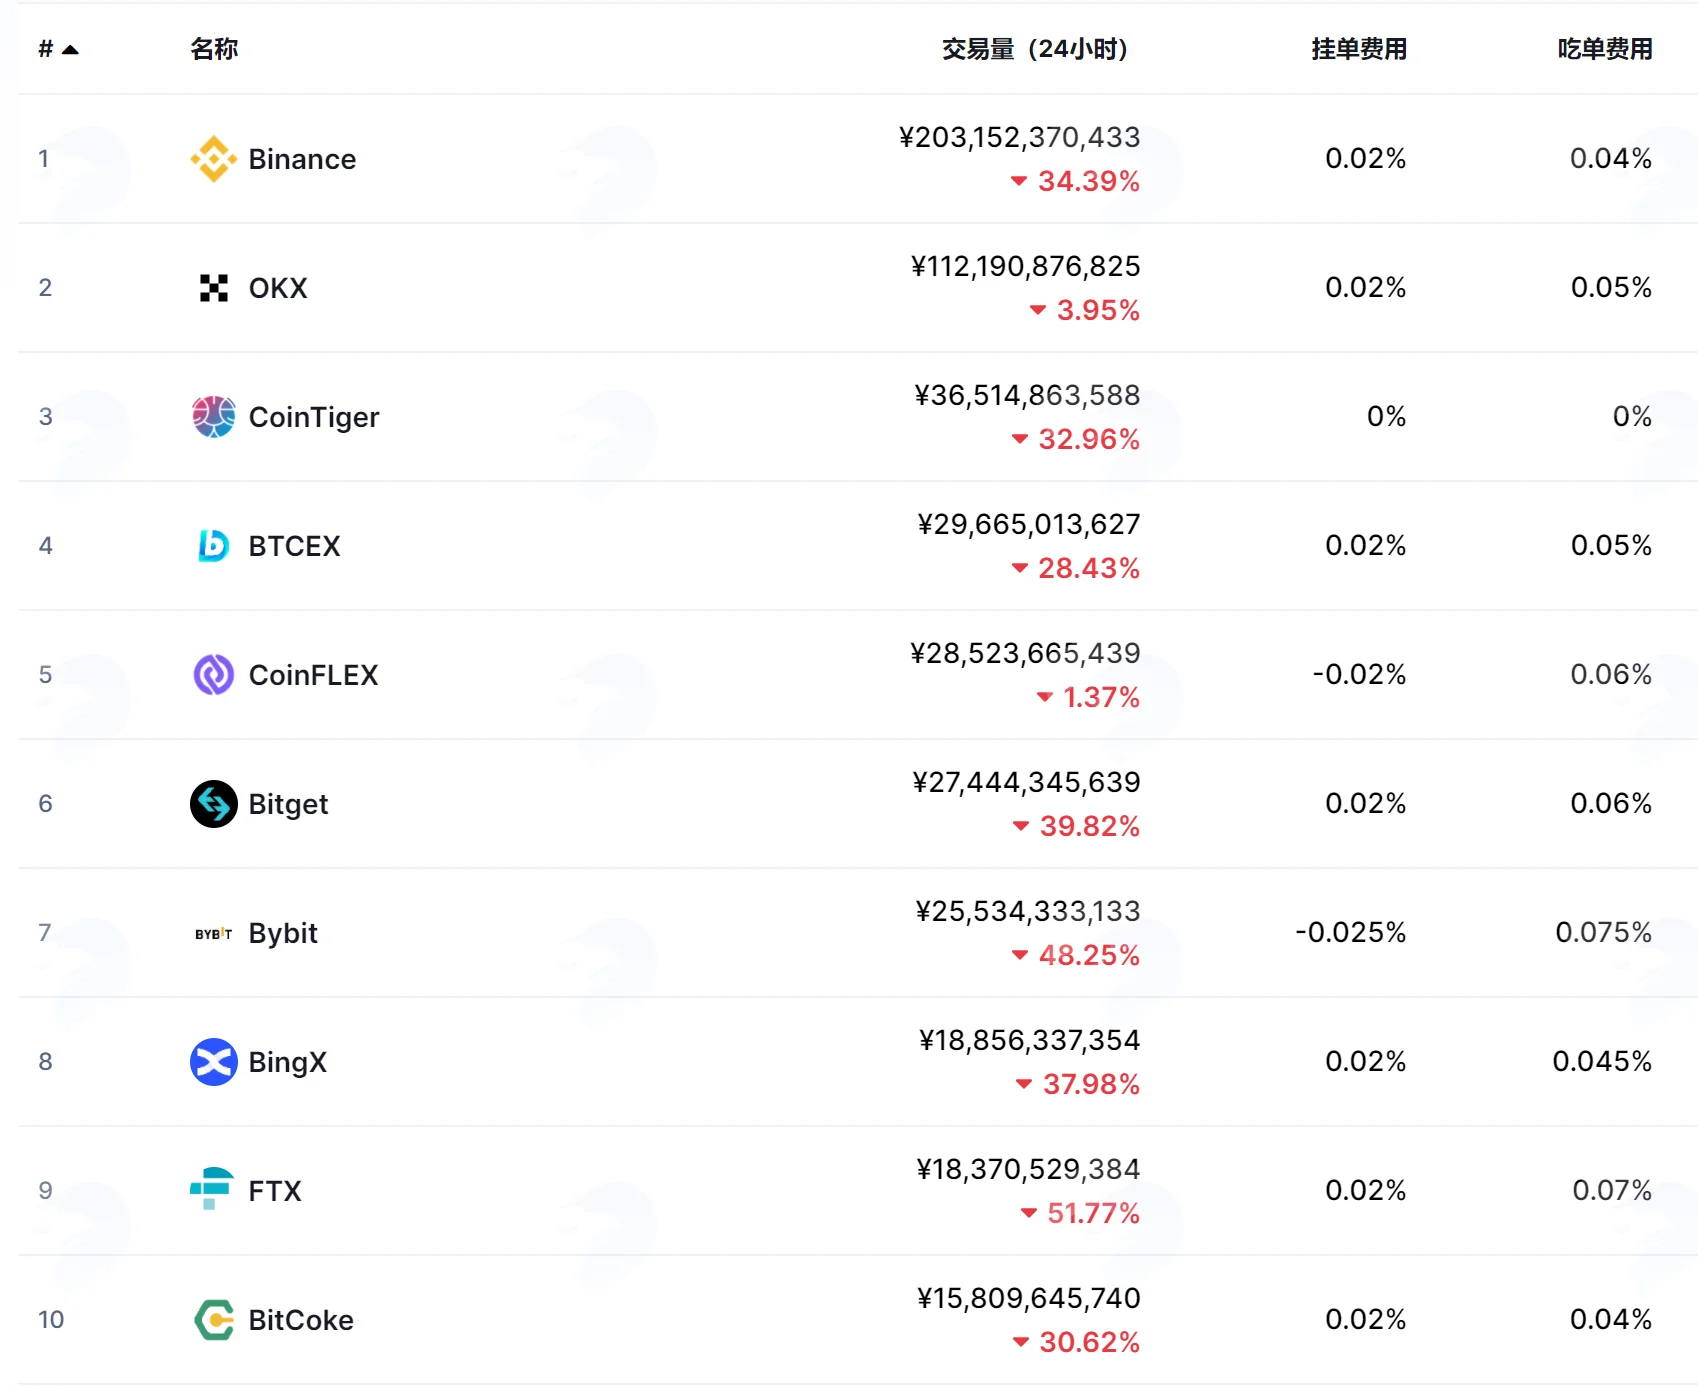The image size is (1698, 1386).
Task: Sort by 挂单费用 column header
Action: [1359, 49]
